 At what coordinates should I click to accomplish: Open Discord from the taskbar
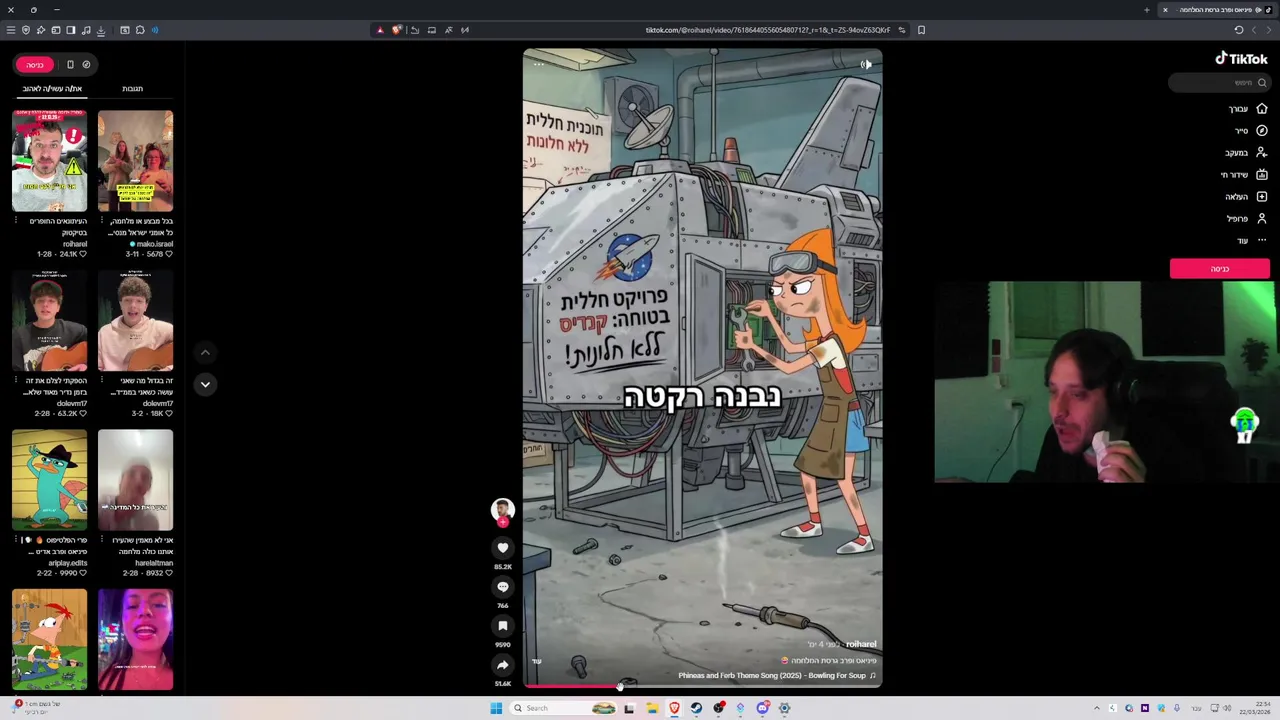pyautogui.click(x=762, y=708)
